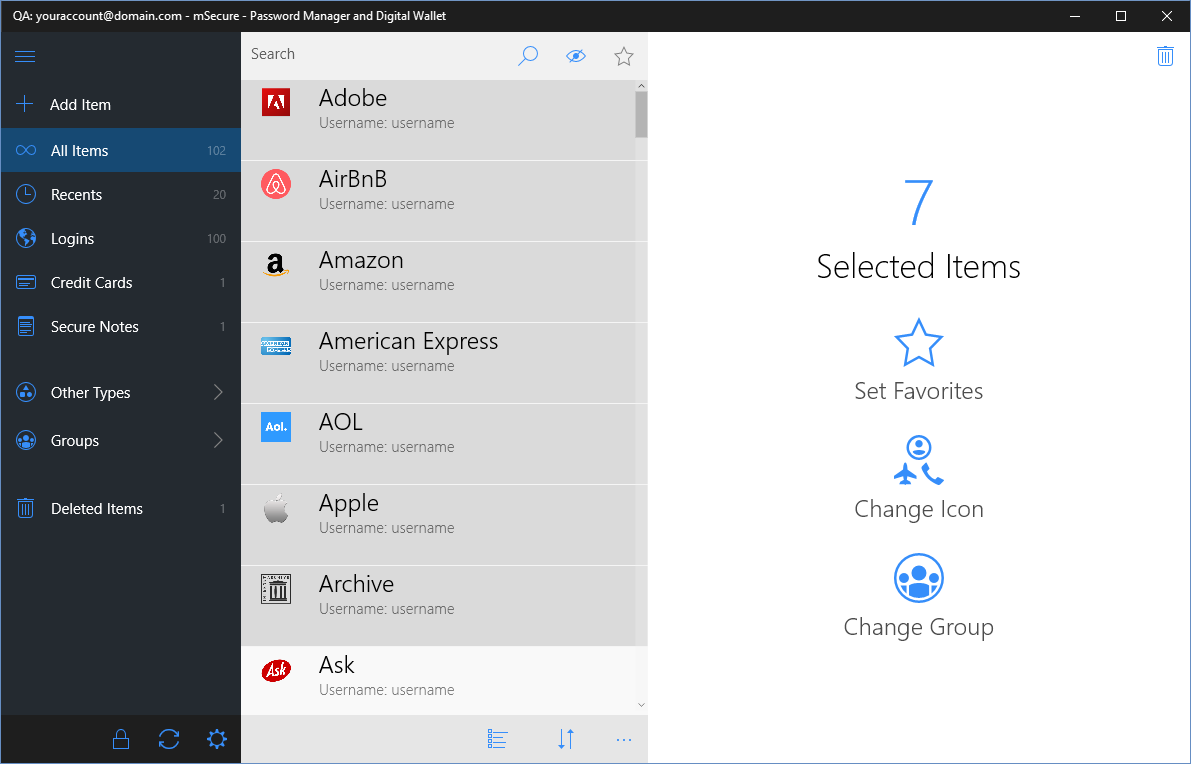The width and height of the screenshot is (1191, 764).
Task: Toggle the favorites star filter in the search bar
Action: pyautogui.click(x=624, y=56)
